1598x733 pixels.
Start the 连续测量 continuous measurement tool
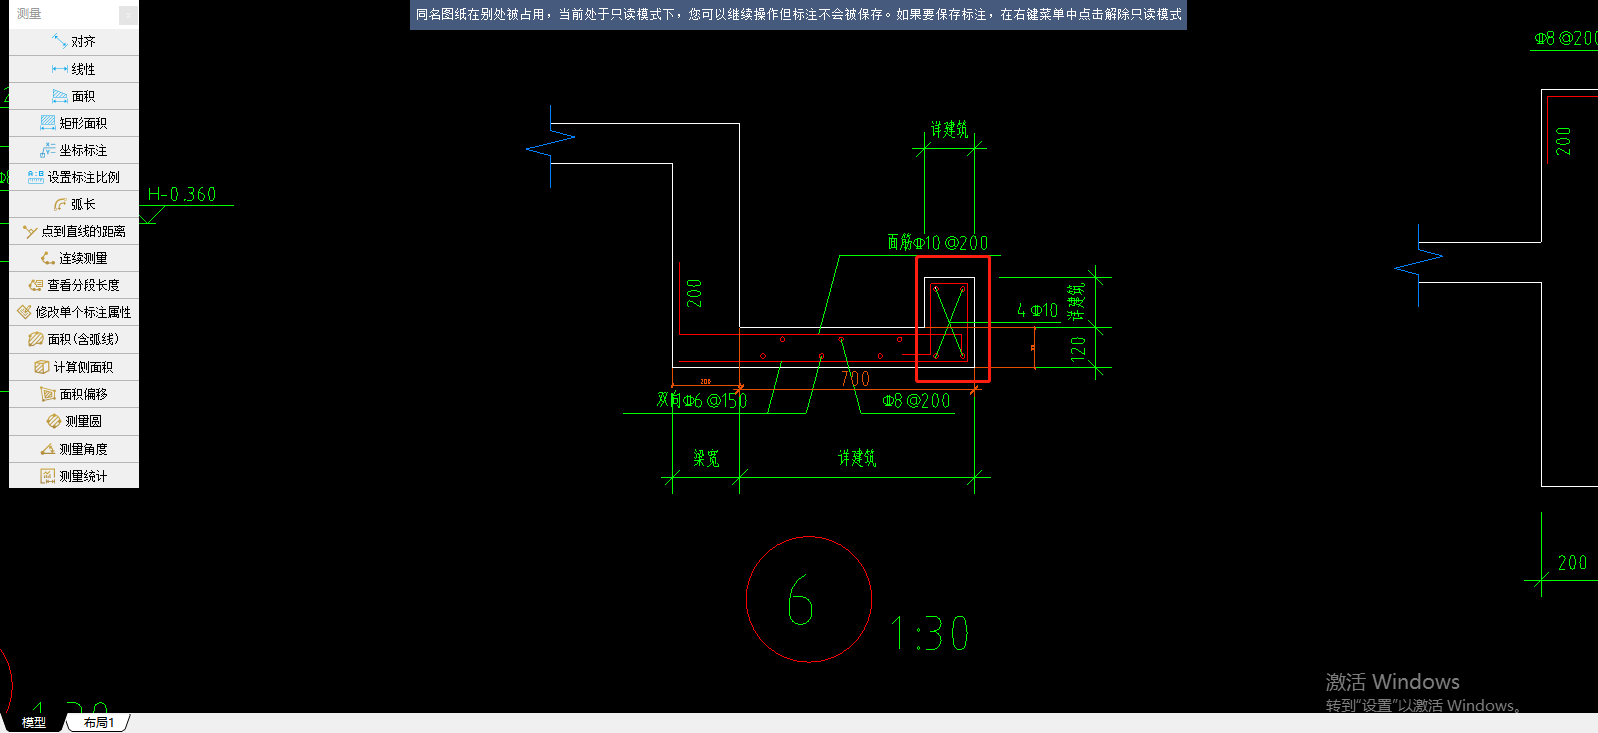coord(74,258)
